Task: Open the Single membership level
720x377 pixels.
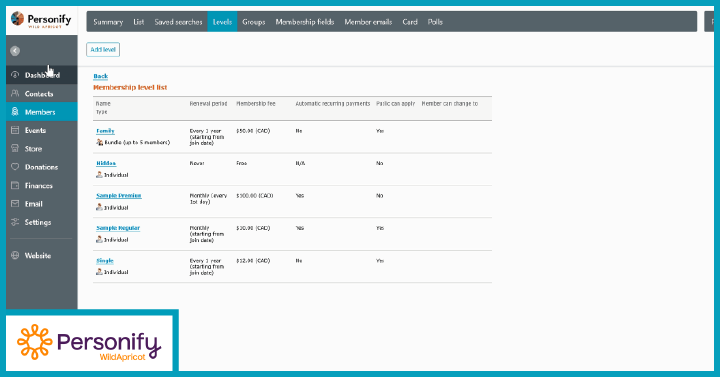Action: click(105, 261)
